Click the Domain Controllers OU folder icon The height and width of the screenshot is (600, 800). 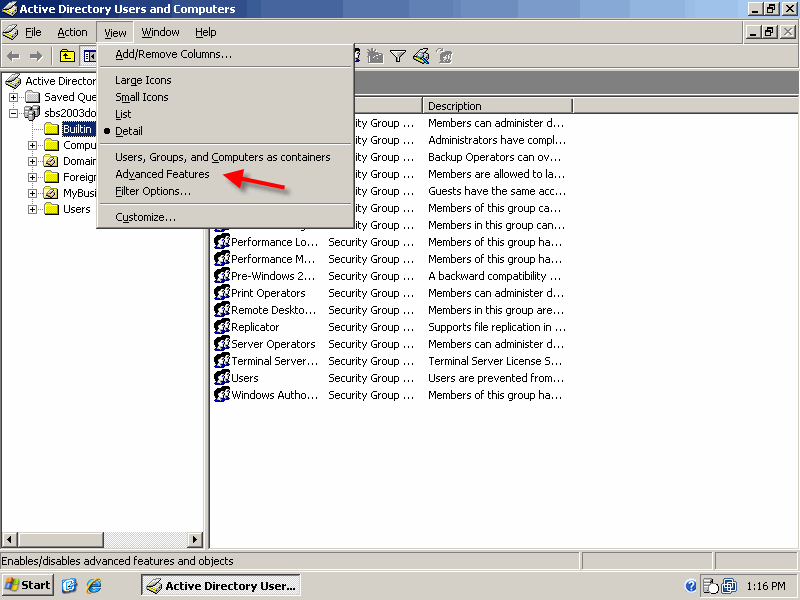[x=51, y=161]
